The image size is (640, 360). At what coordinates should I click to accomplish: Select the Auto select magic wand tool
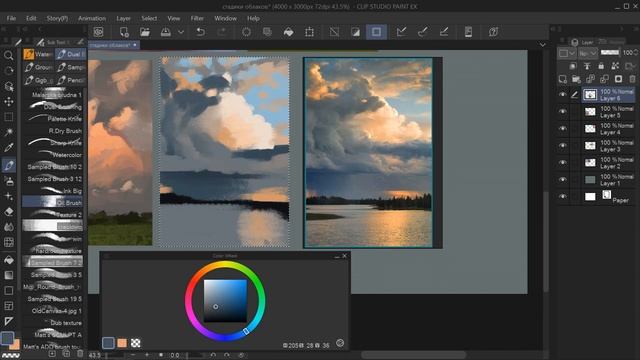point(8,132)
